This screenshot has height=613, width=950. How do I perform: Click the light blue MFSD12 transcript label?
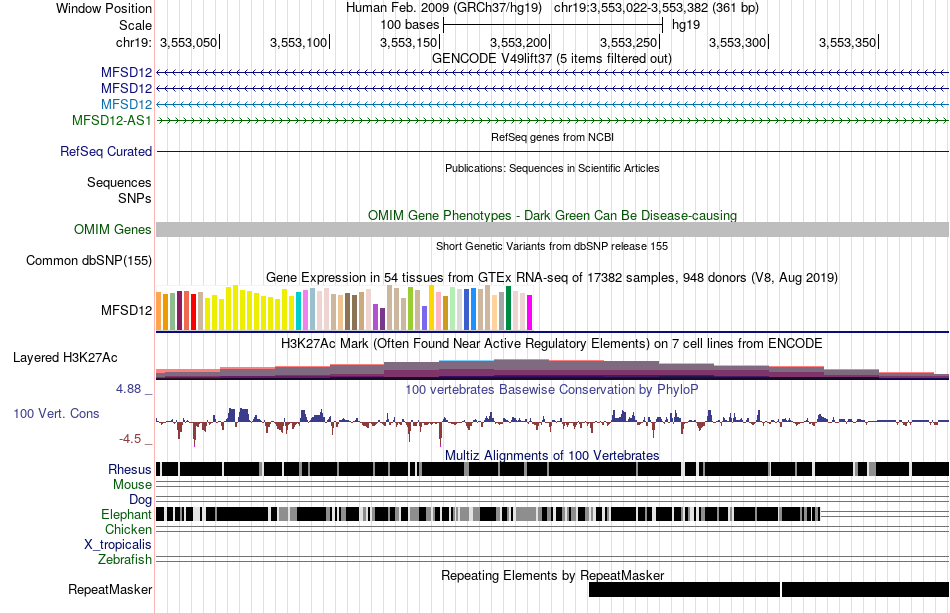(126, 104)
